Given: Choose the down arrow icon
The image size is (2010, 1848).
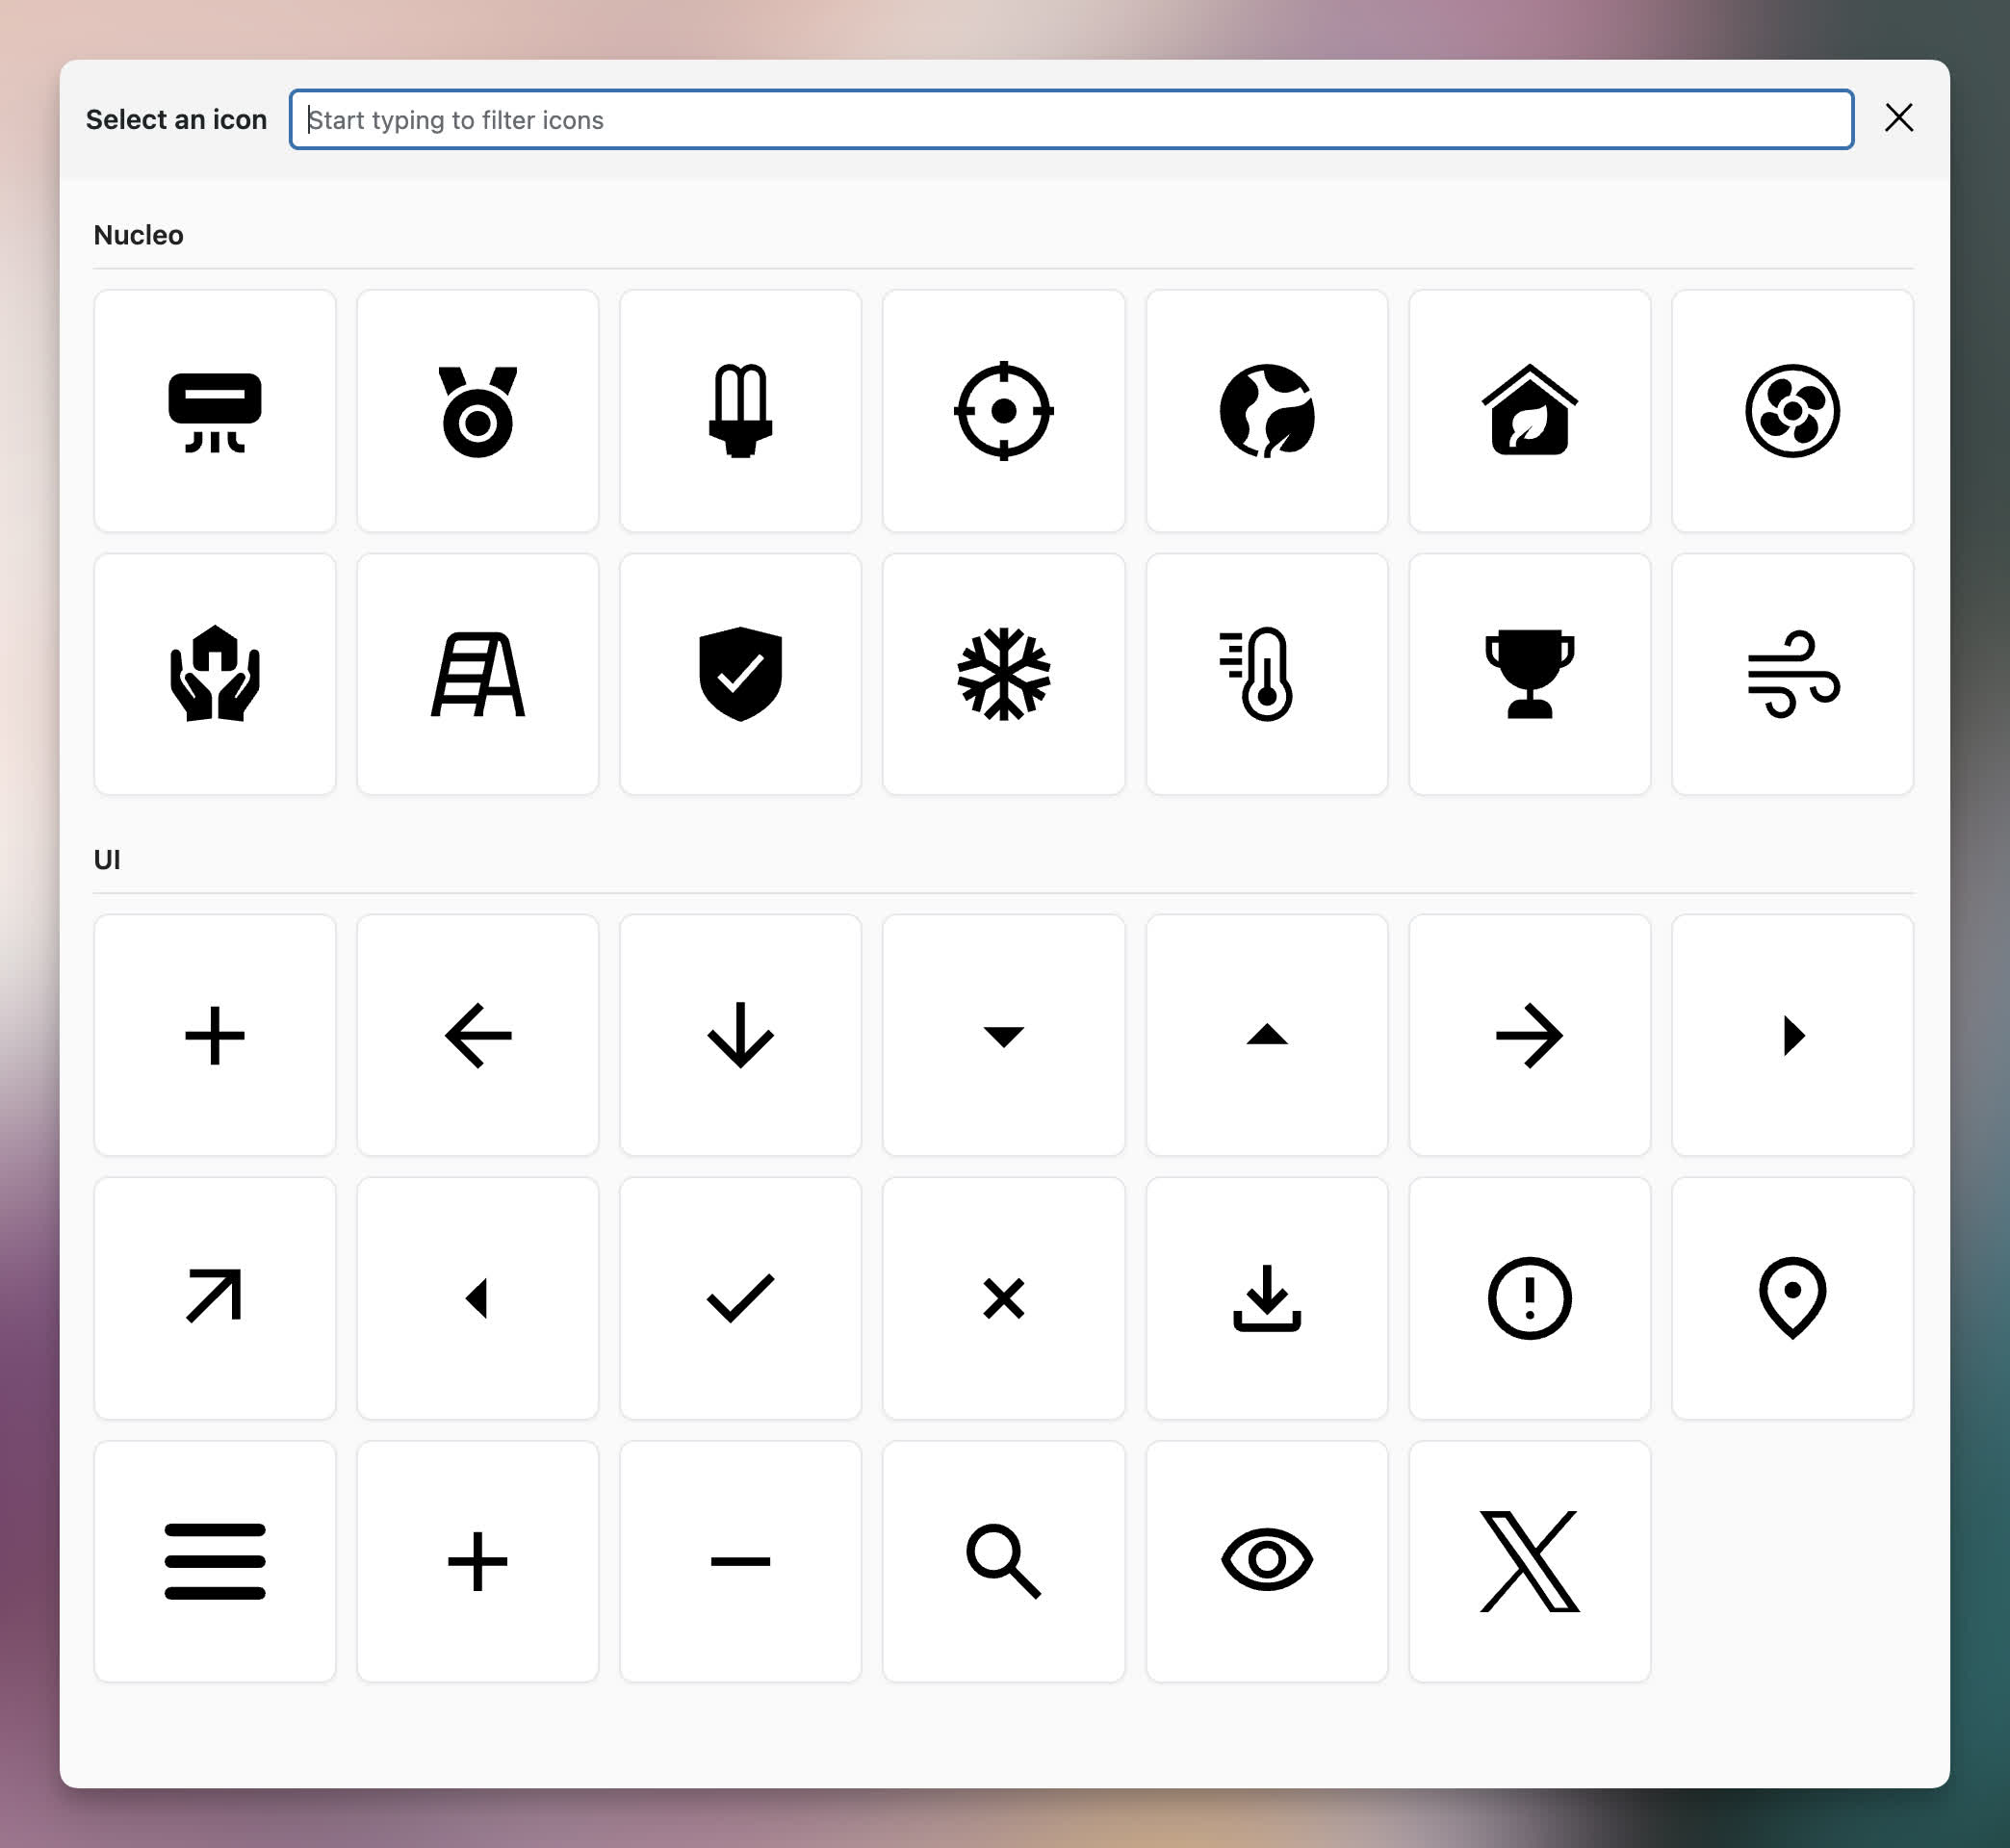Looking at the screenshot, I should [740, 1035].
